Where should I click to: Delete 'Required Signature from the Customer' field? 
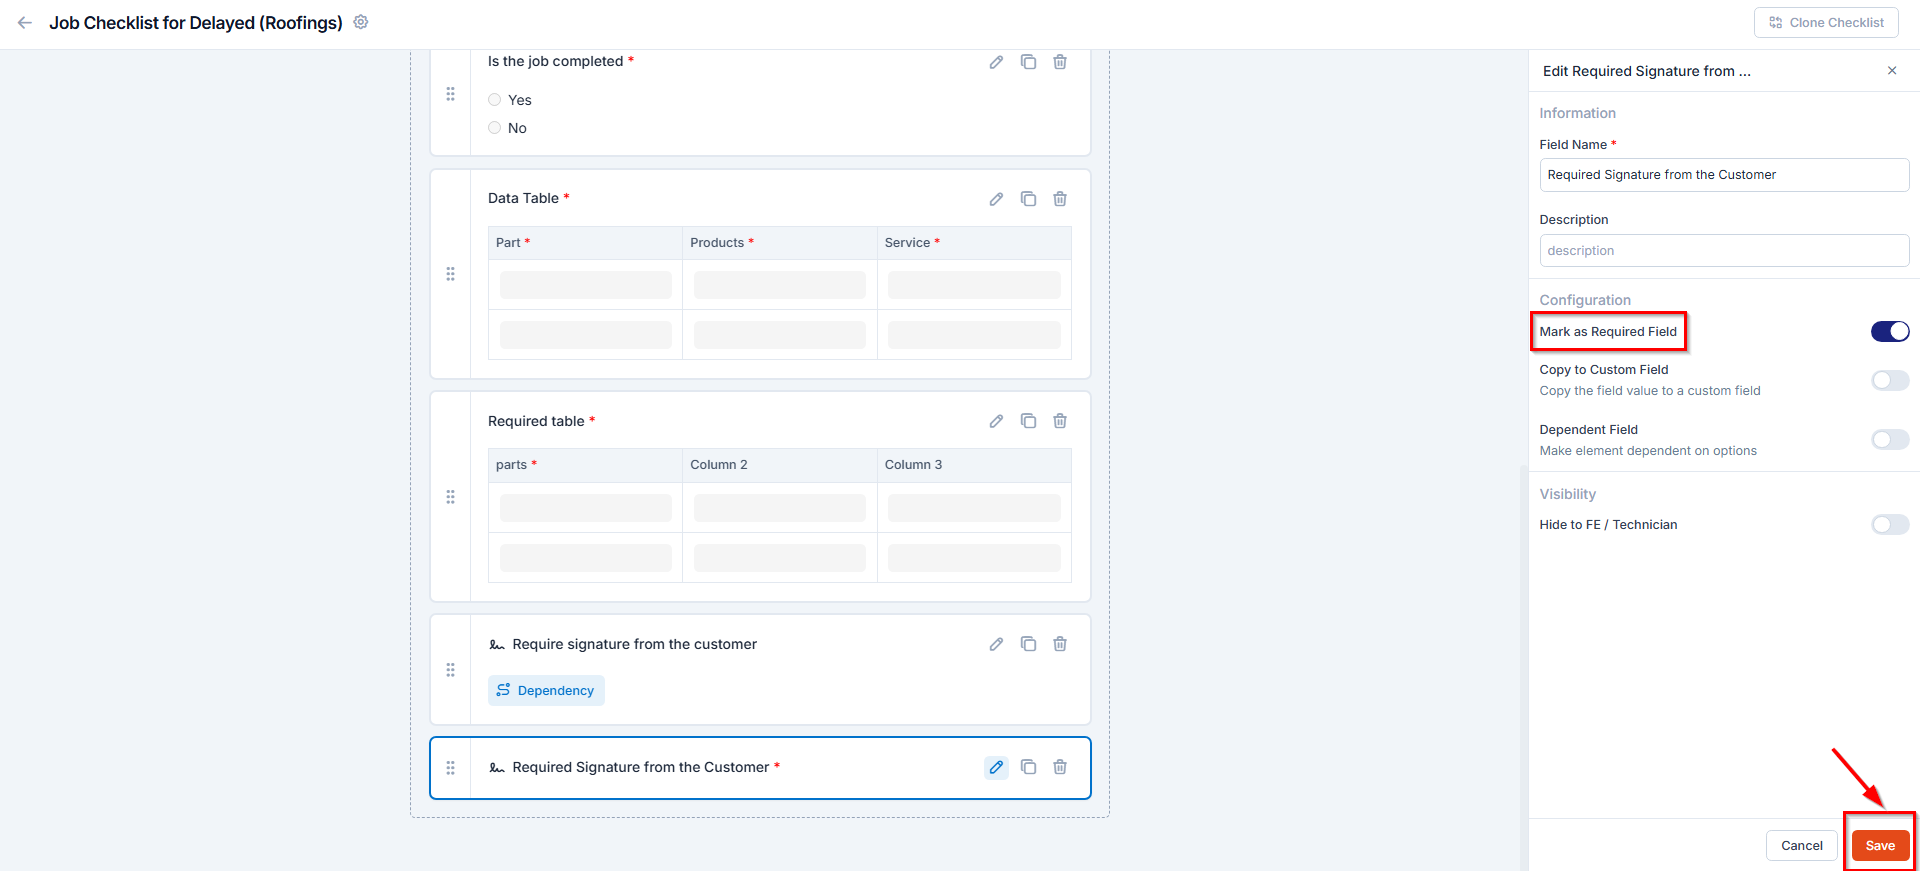point(1060,767)
